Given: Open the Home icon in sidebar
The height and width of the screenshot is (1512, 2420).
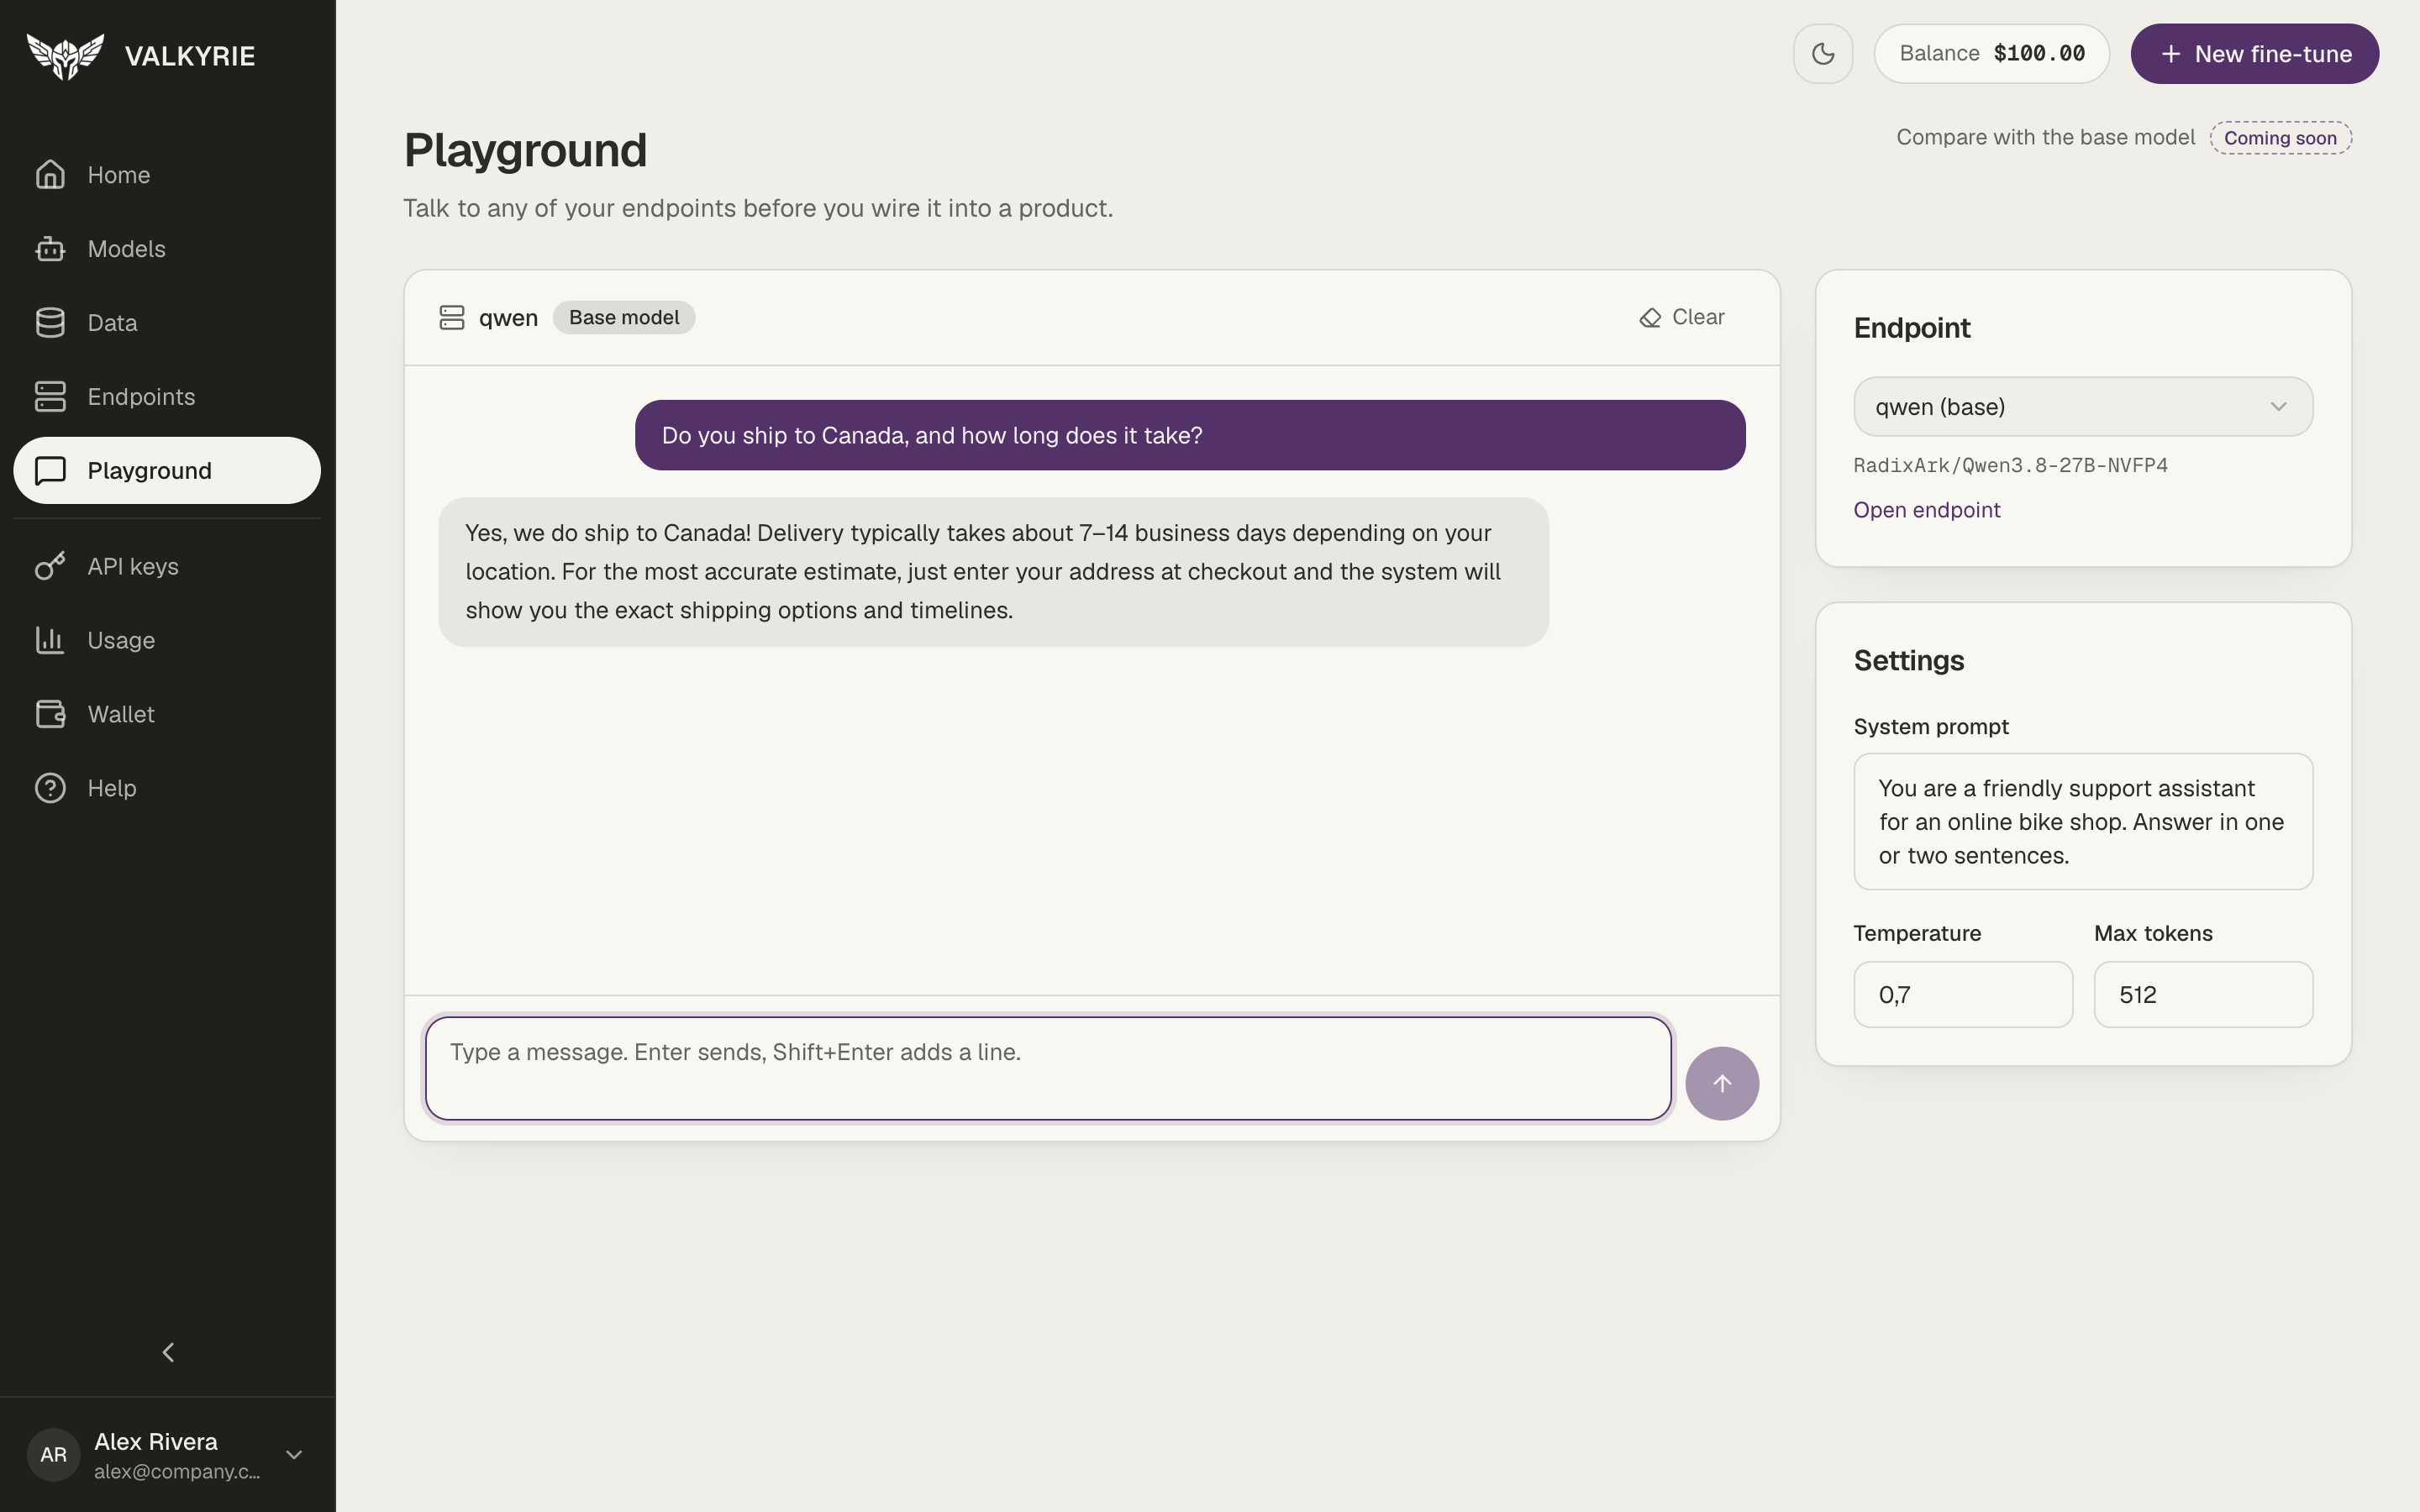Looking at the screenshot, I should [x=50, y=175].
